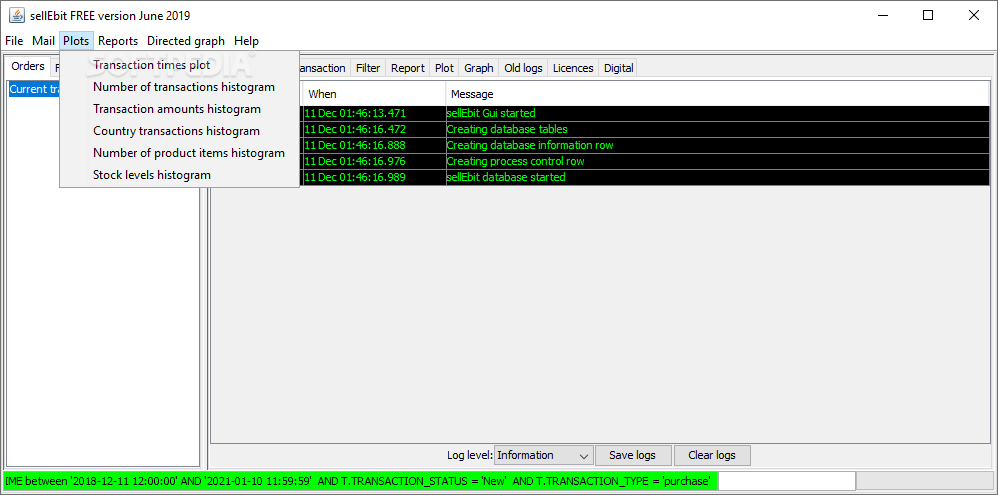Choose Number of transactions histogram
This screenshot has width=998, height=495.
[x=179, y=87]
